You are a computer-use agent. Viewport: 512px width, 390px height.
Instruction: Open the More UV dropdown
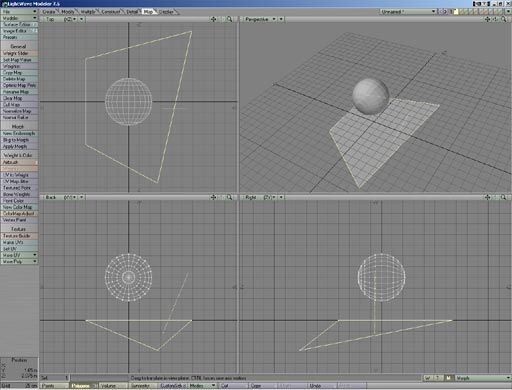[19, 255]
